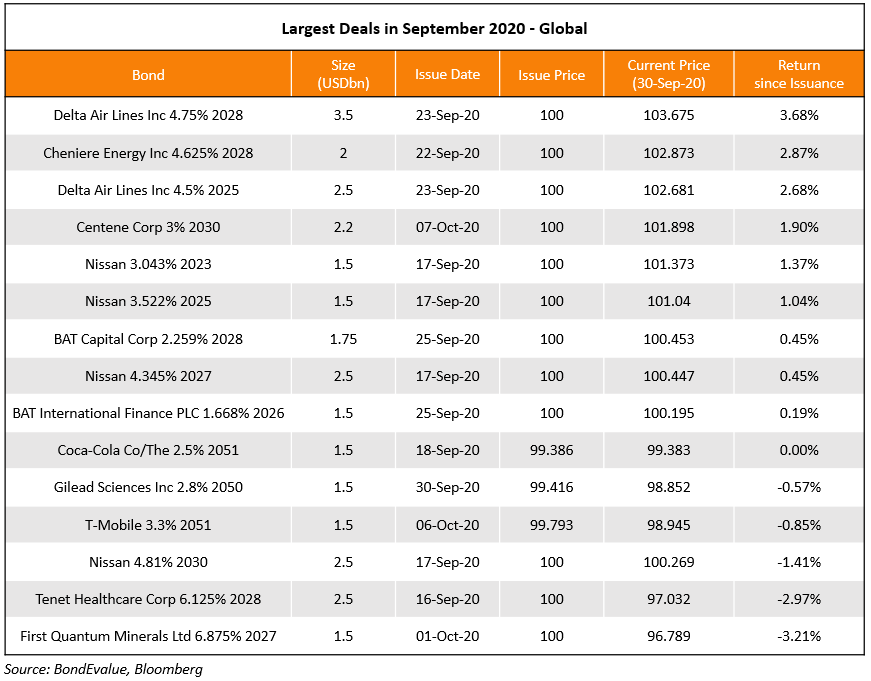Screen dimensions: 871x681
Task: Click return value 0.00%
Action: tap(799, 450)
